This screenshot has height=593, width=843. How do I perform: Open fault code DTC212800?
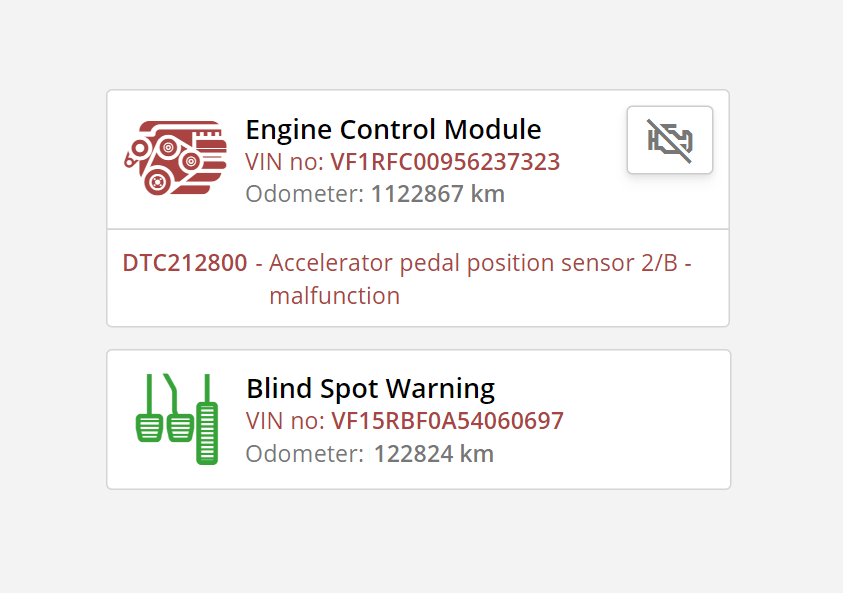tap(185, 262)
